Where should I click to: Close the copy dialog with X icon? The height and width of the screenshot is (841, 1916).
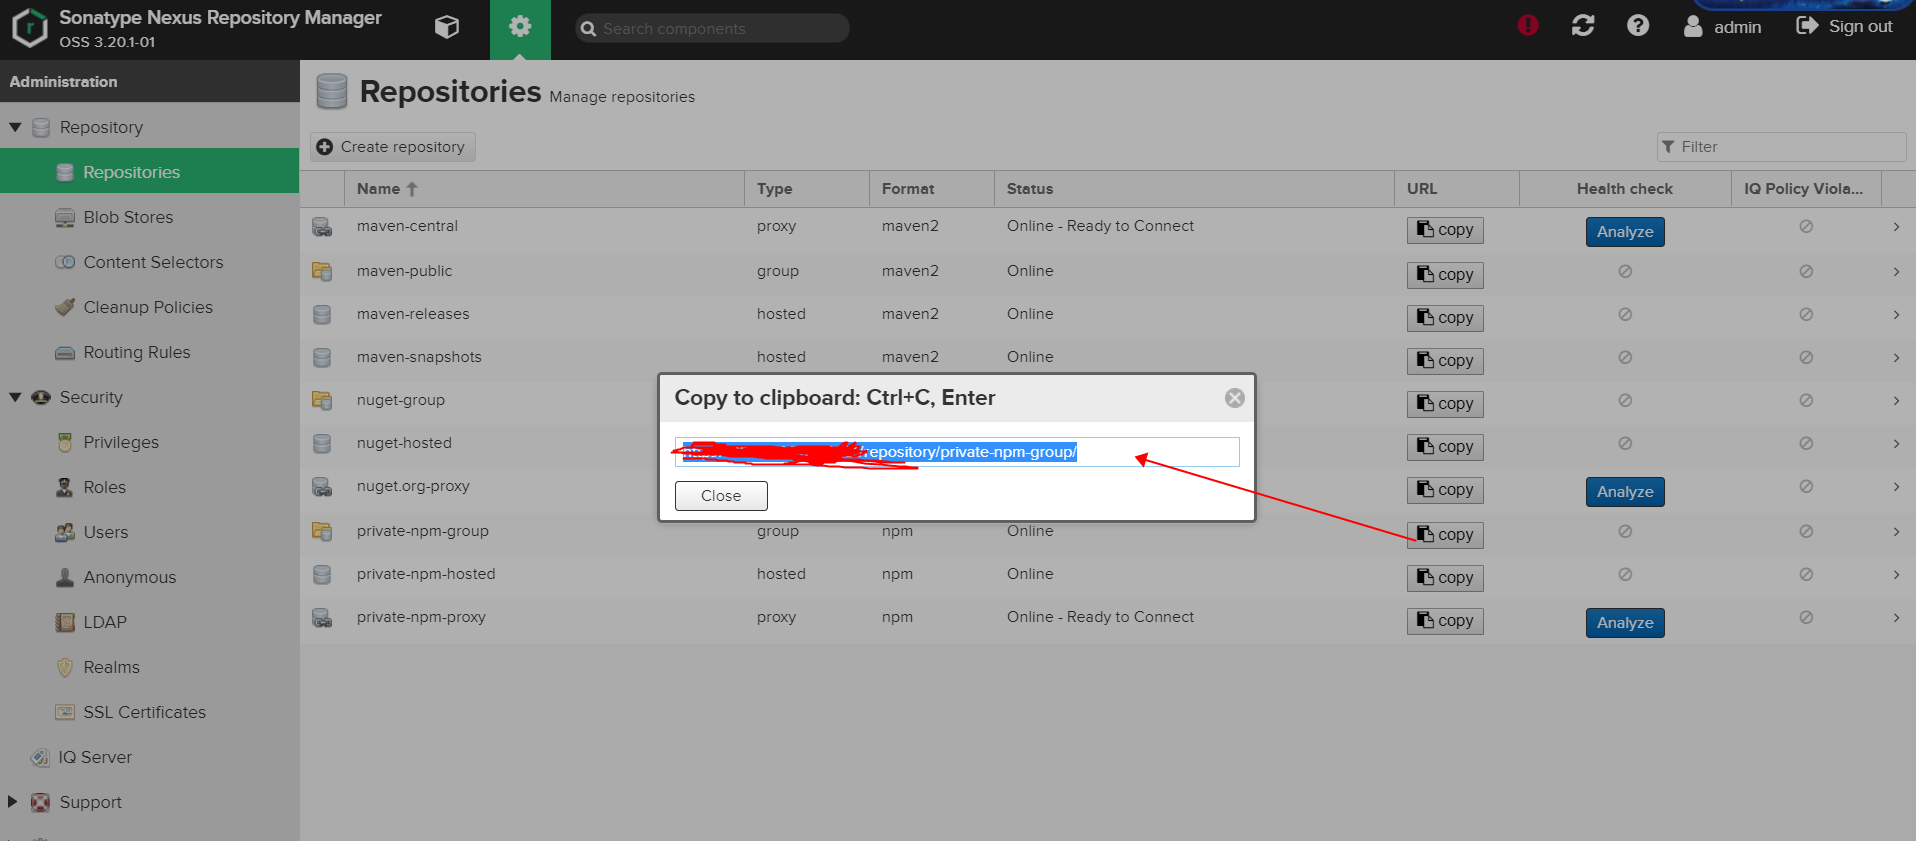pos(1235,398)
